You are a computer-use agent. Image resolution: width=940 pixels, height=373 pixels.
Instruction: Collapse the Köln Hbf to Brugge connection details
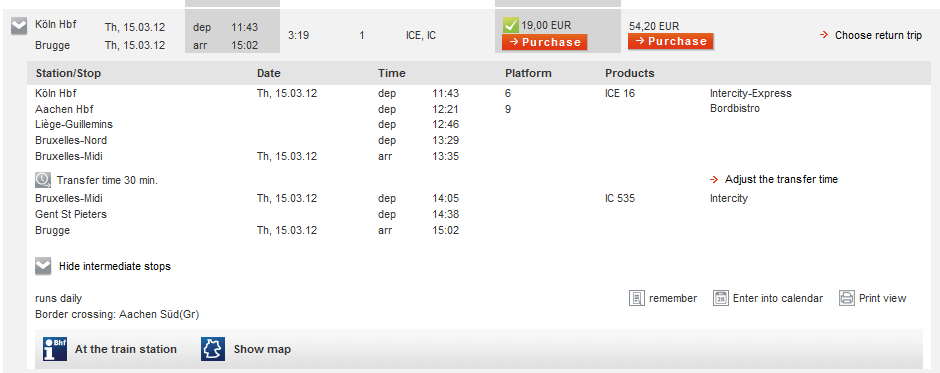point(19,26)
